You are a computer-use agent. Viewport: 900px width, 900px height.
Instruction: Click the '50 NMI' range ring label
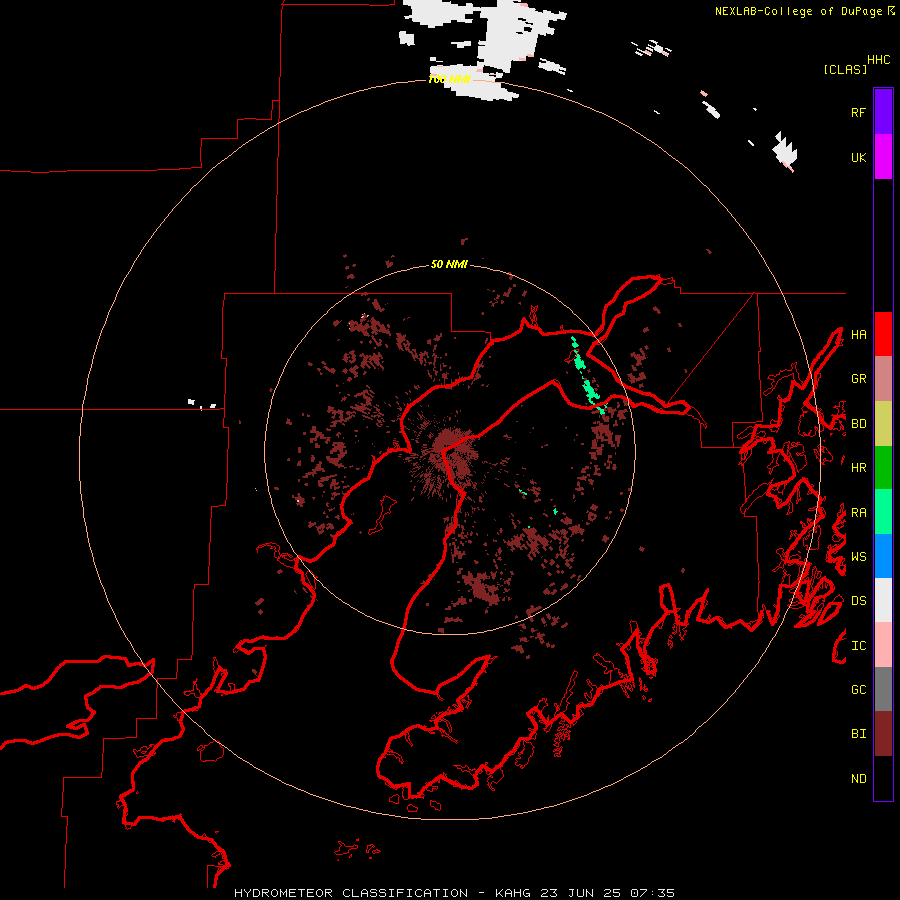click(x=449, y=264)
